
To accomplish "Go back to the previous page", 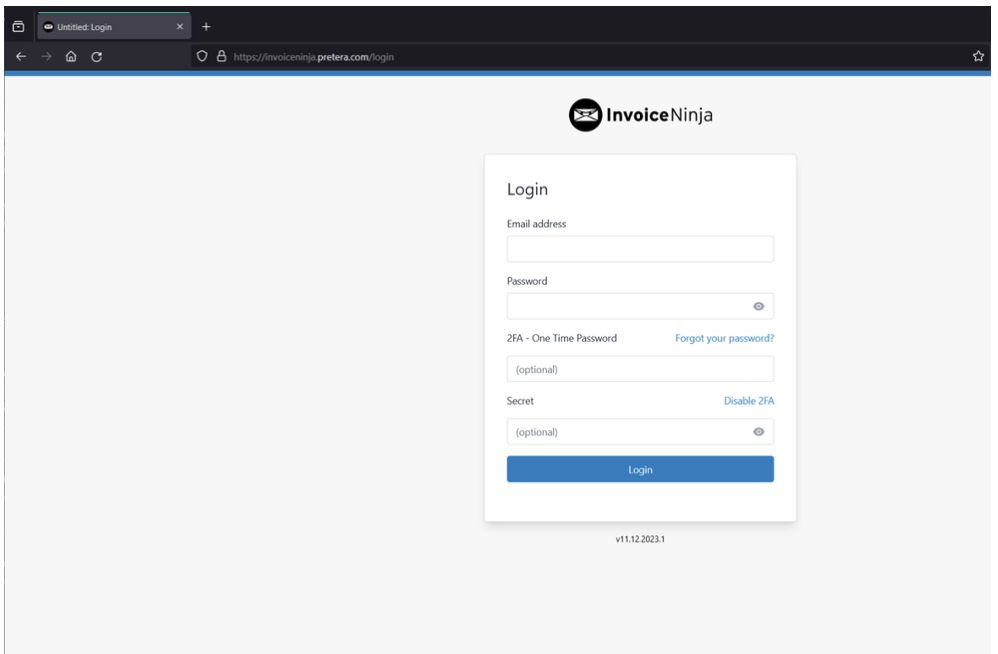I will click(21, 57).
